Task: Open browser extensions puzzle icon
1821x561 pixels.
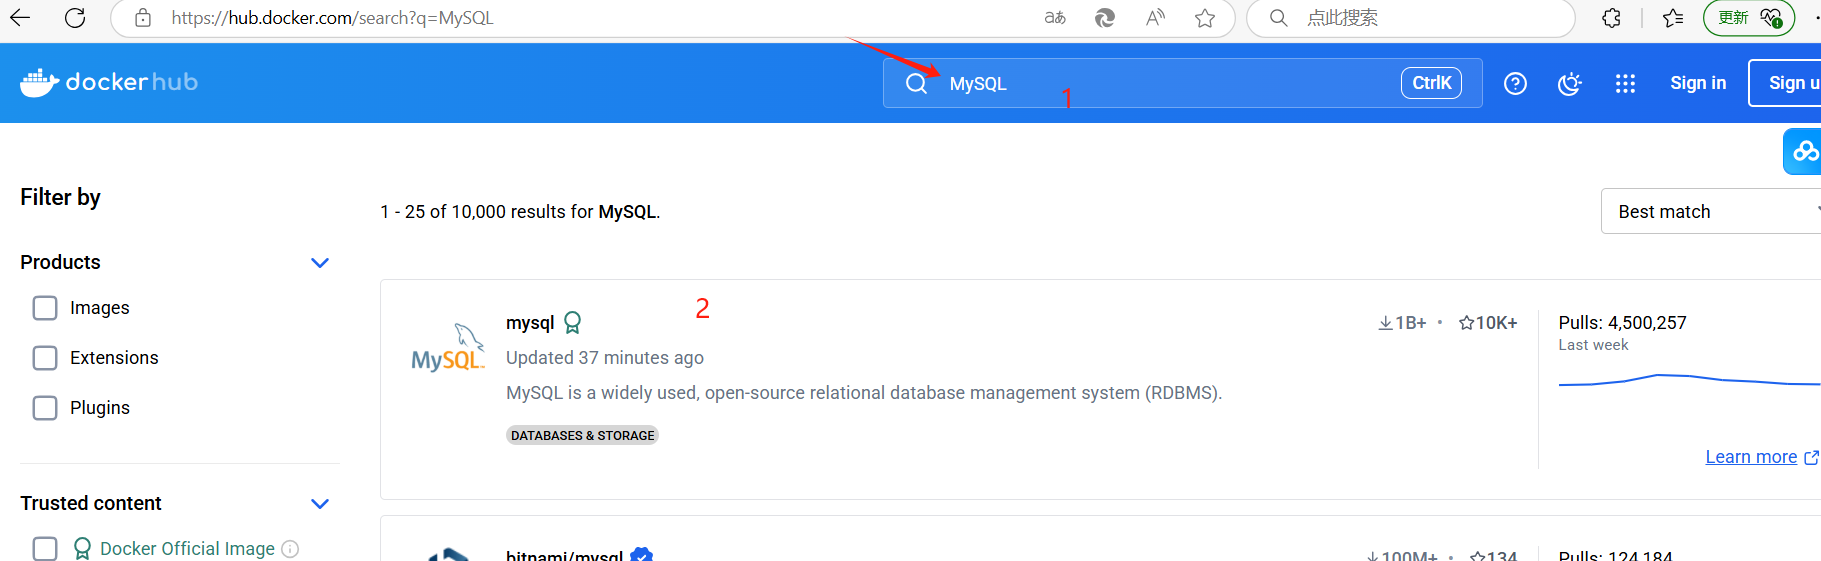Action: pyautogui.click(x=1611, y=17)
